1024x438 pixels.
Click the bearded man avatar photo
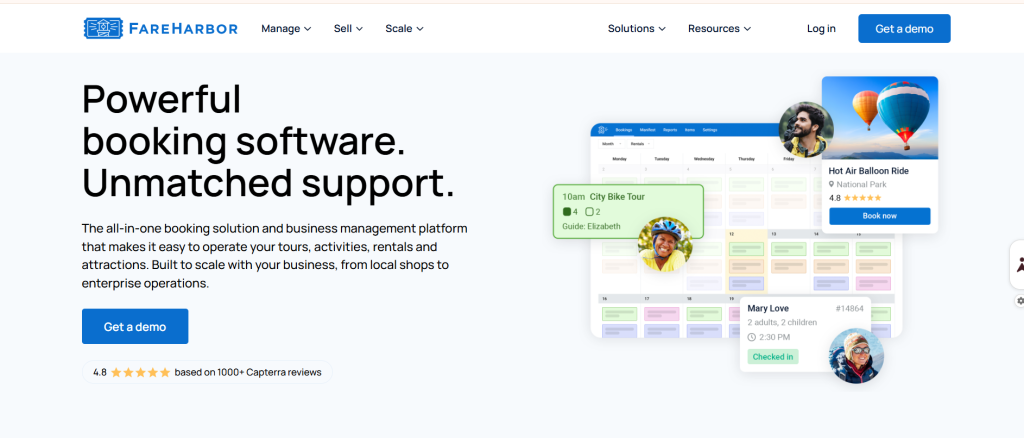pos(806,129)
